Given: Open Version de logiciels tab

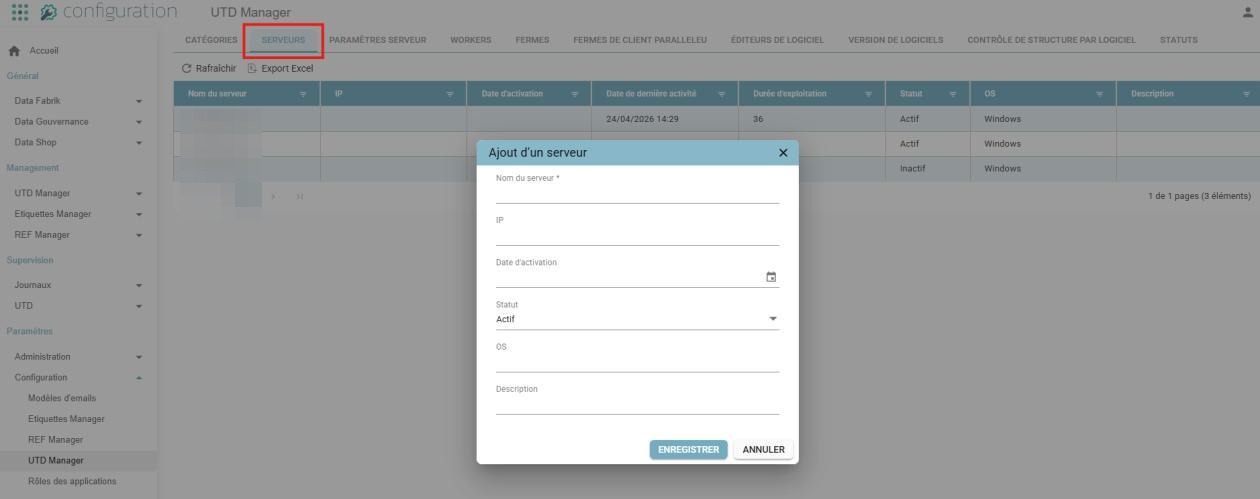Looking at the screenshot, I should [x=896, y=40].
